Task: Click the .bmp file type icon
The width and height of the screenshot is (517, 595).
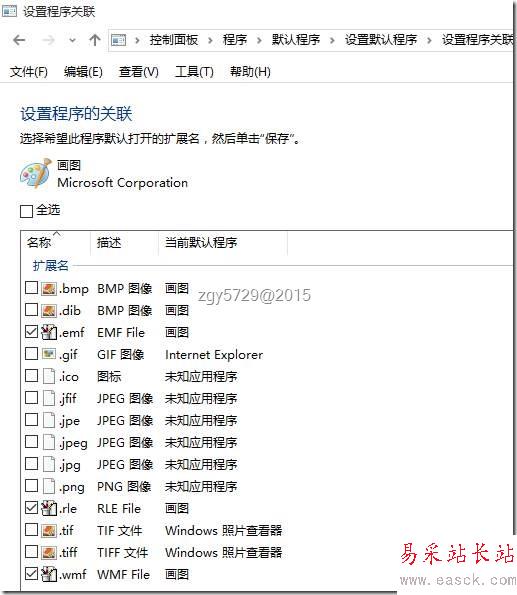Action: click(x=49, y=289)
